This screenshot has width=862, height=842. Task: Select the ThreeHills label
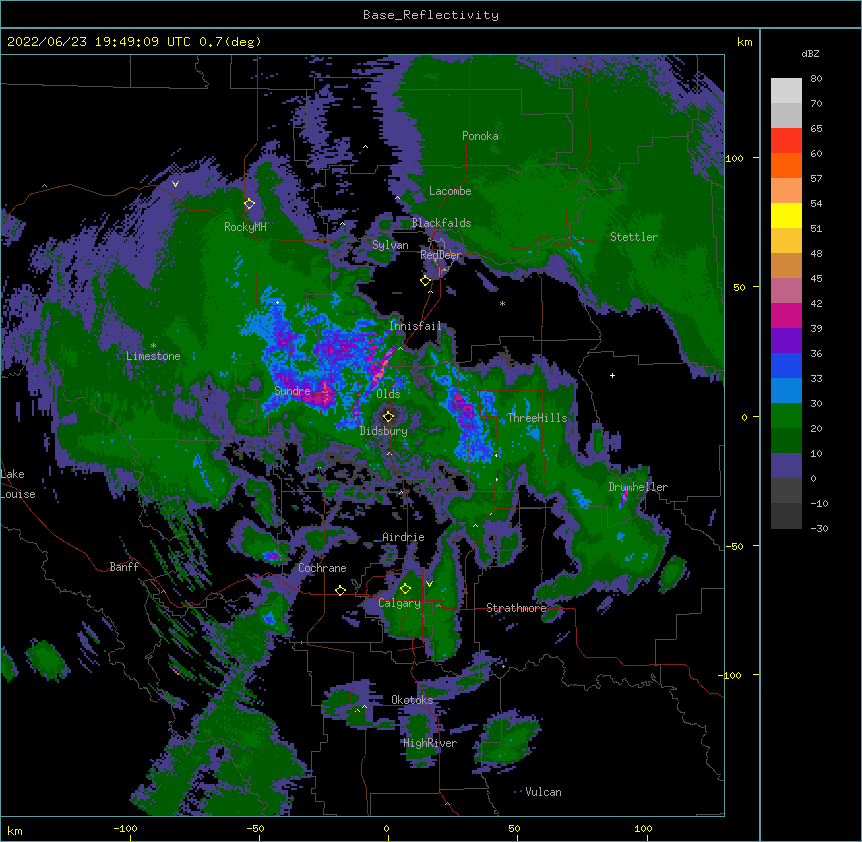[x=537, y=418]
